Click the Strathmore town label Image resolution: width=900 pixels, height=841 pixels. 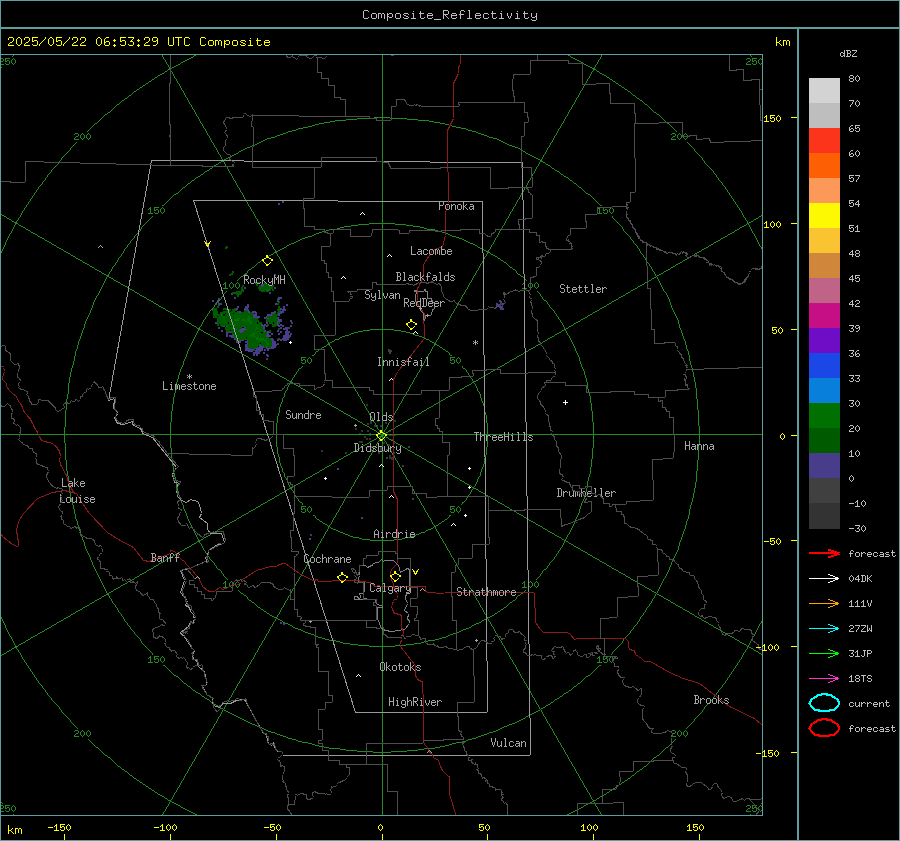[x=486, y=592]
